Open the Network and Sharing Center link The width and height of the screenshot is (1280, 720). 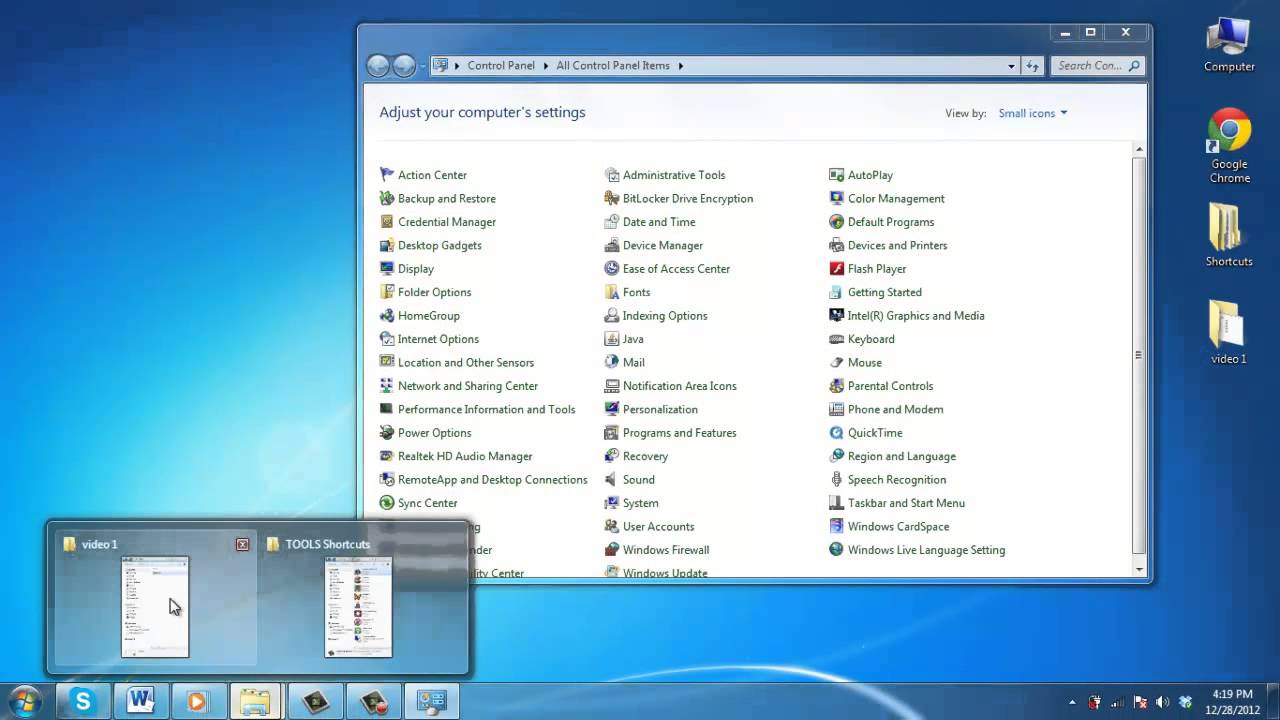(x=468, y=386)
